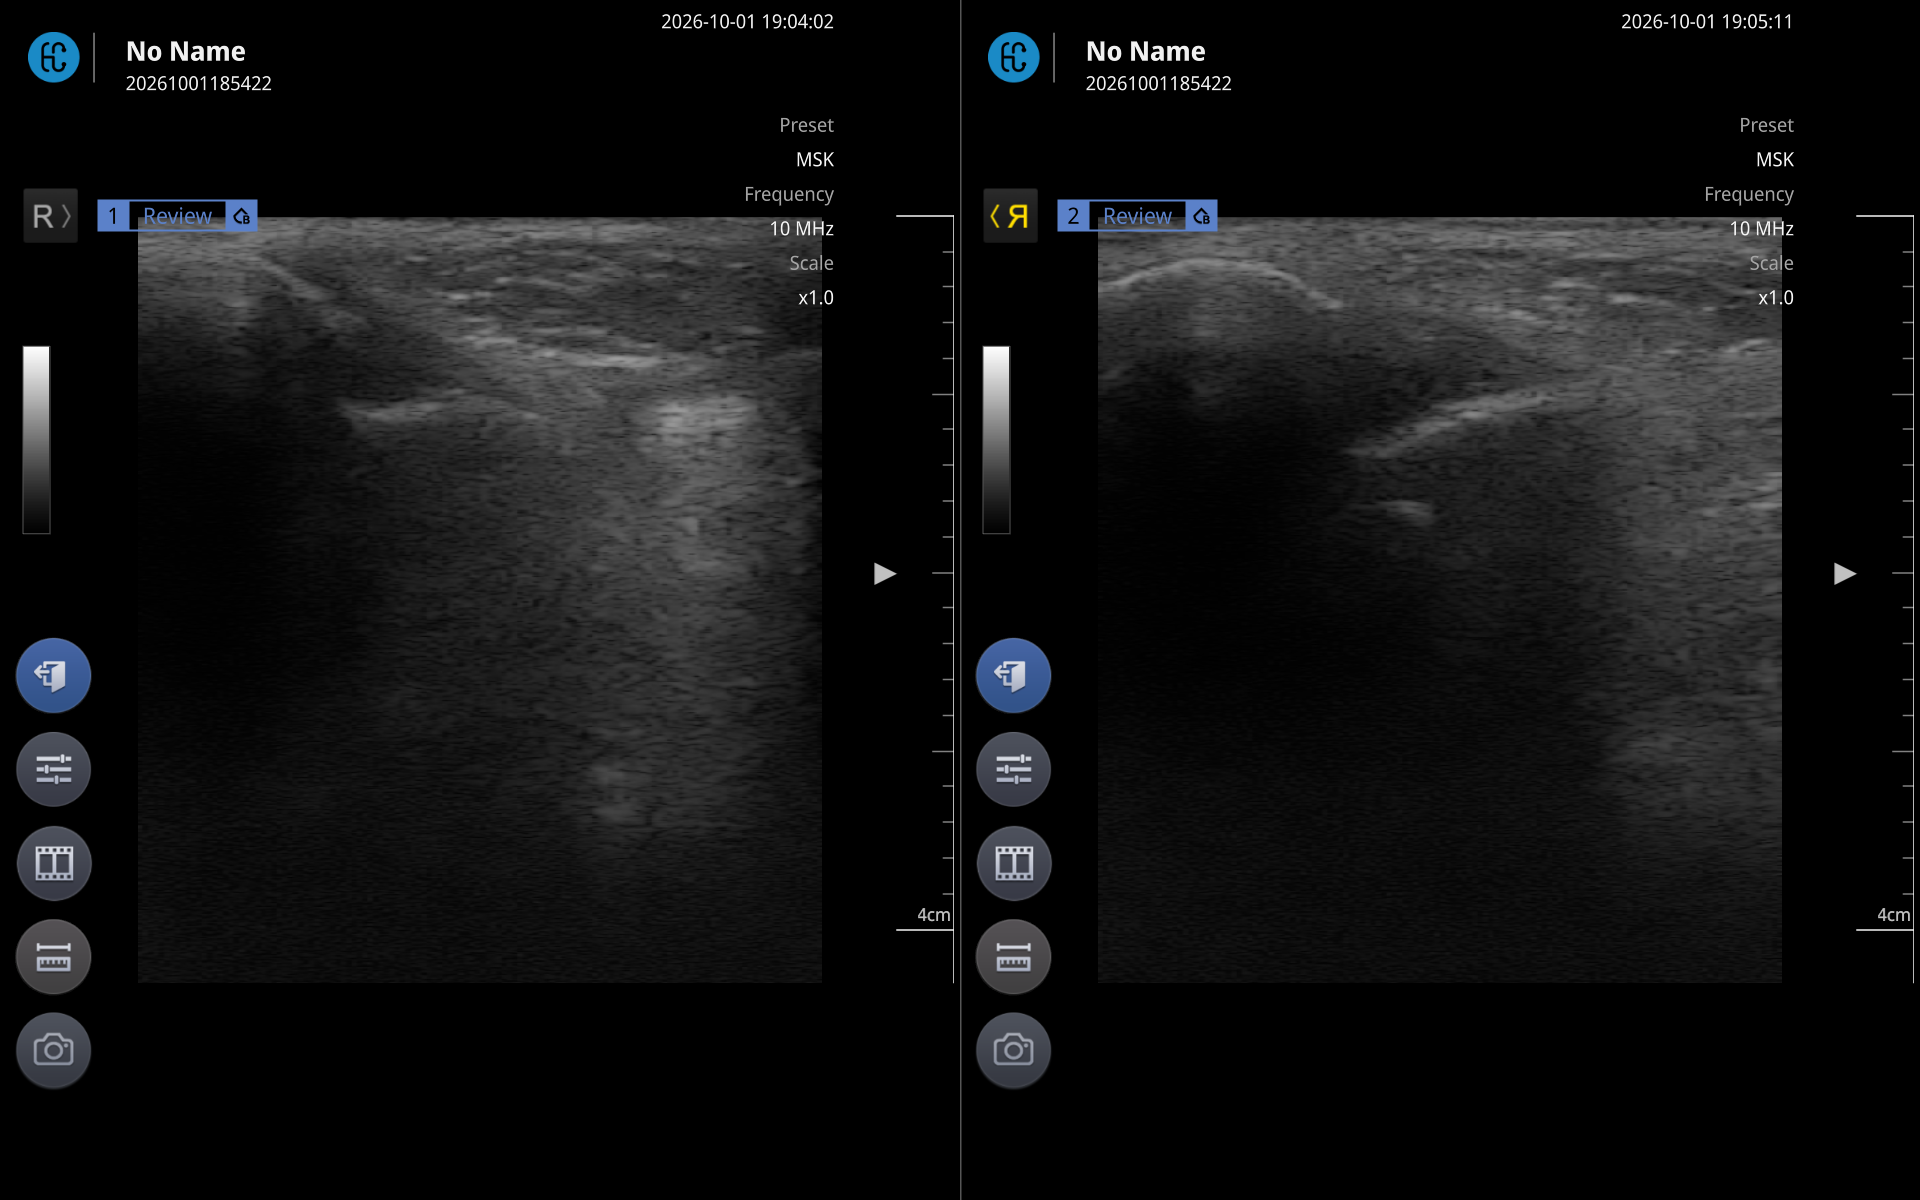Image resolution: width=1920 pixels, height=1200 pixels.
Task: Open cine film strip in left pane
Action: 53,863
